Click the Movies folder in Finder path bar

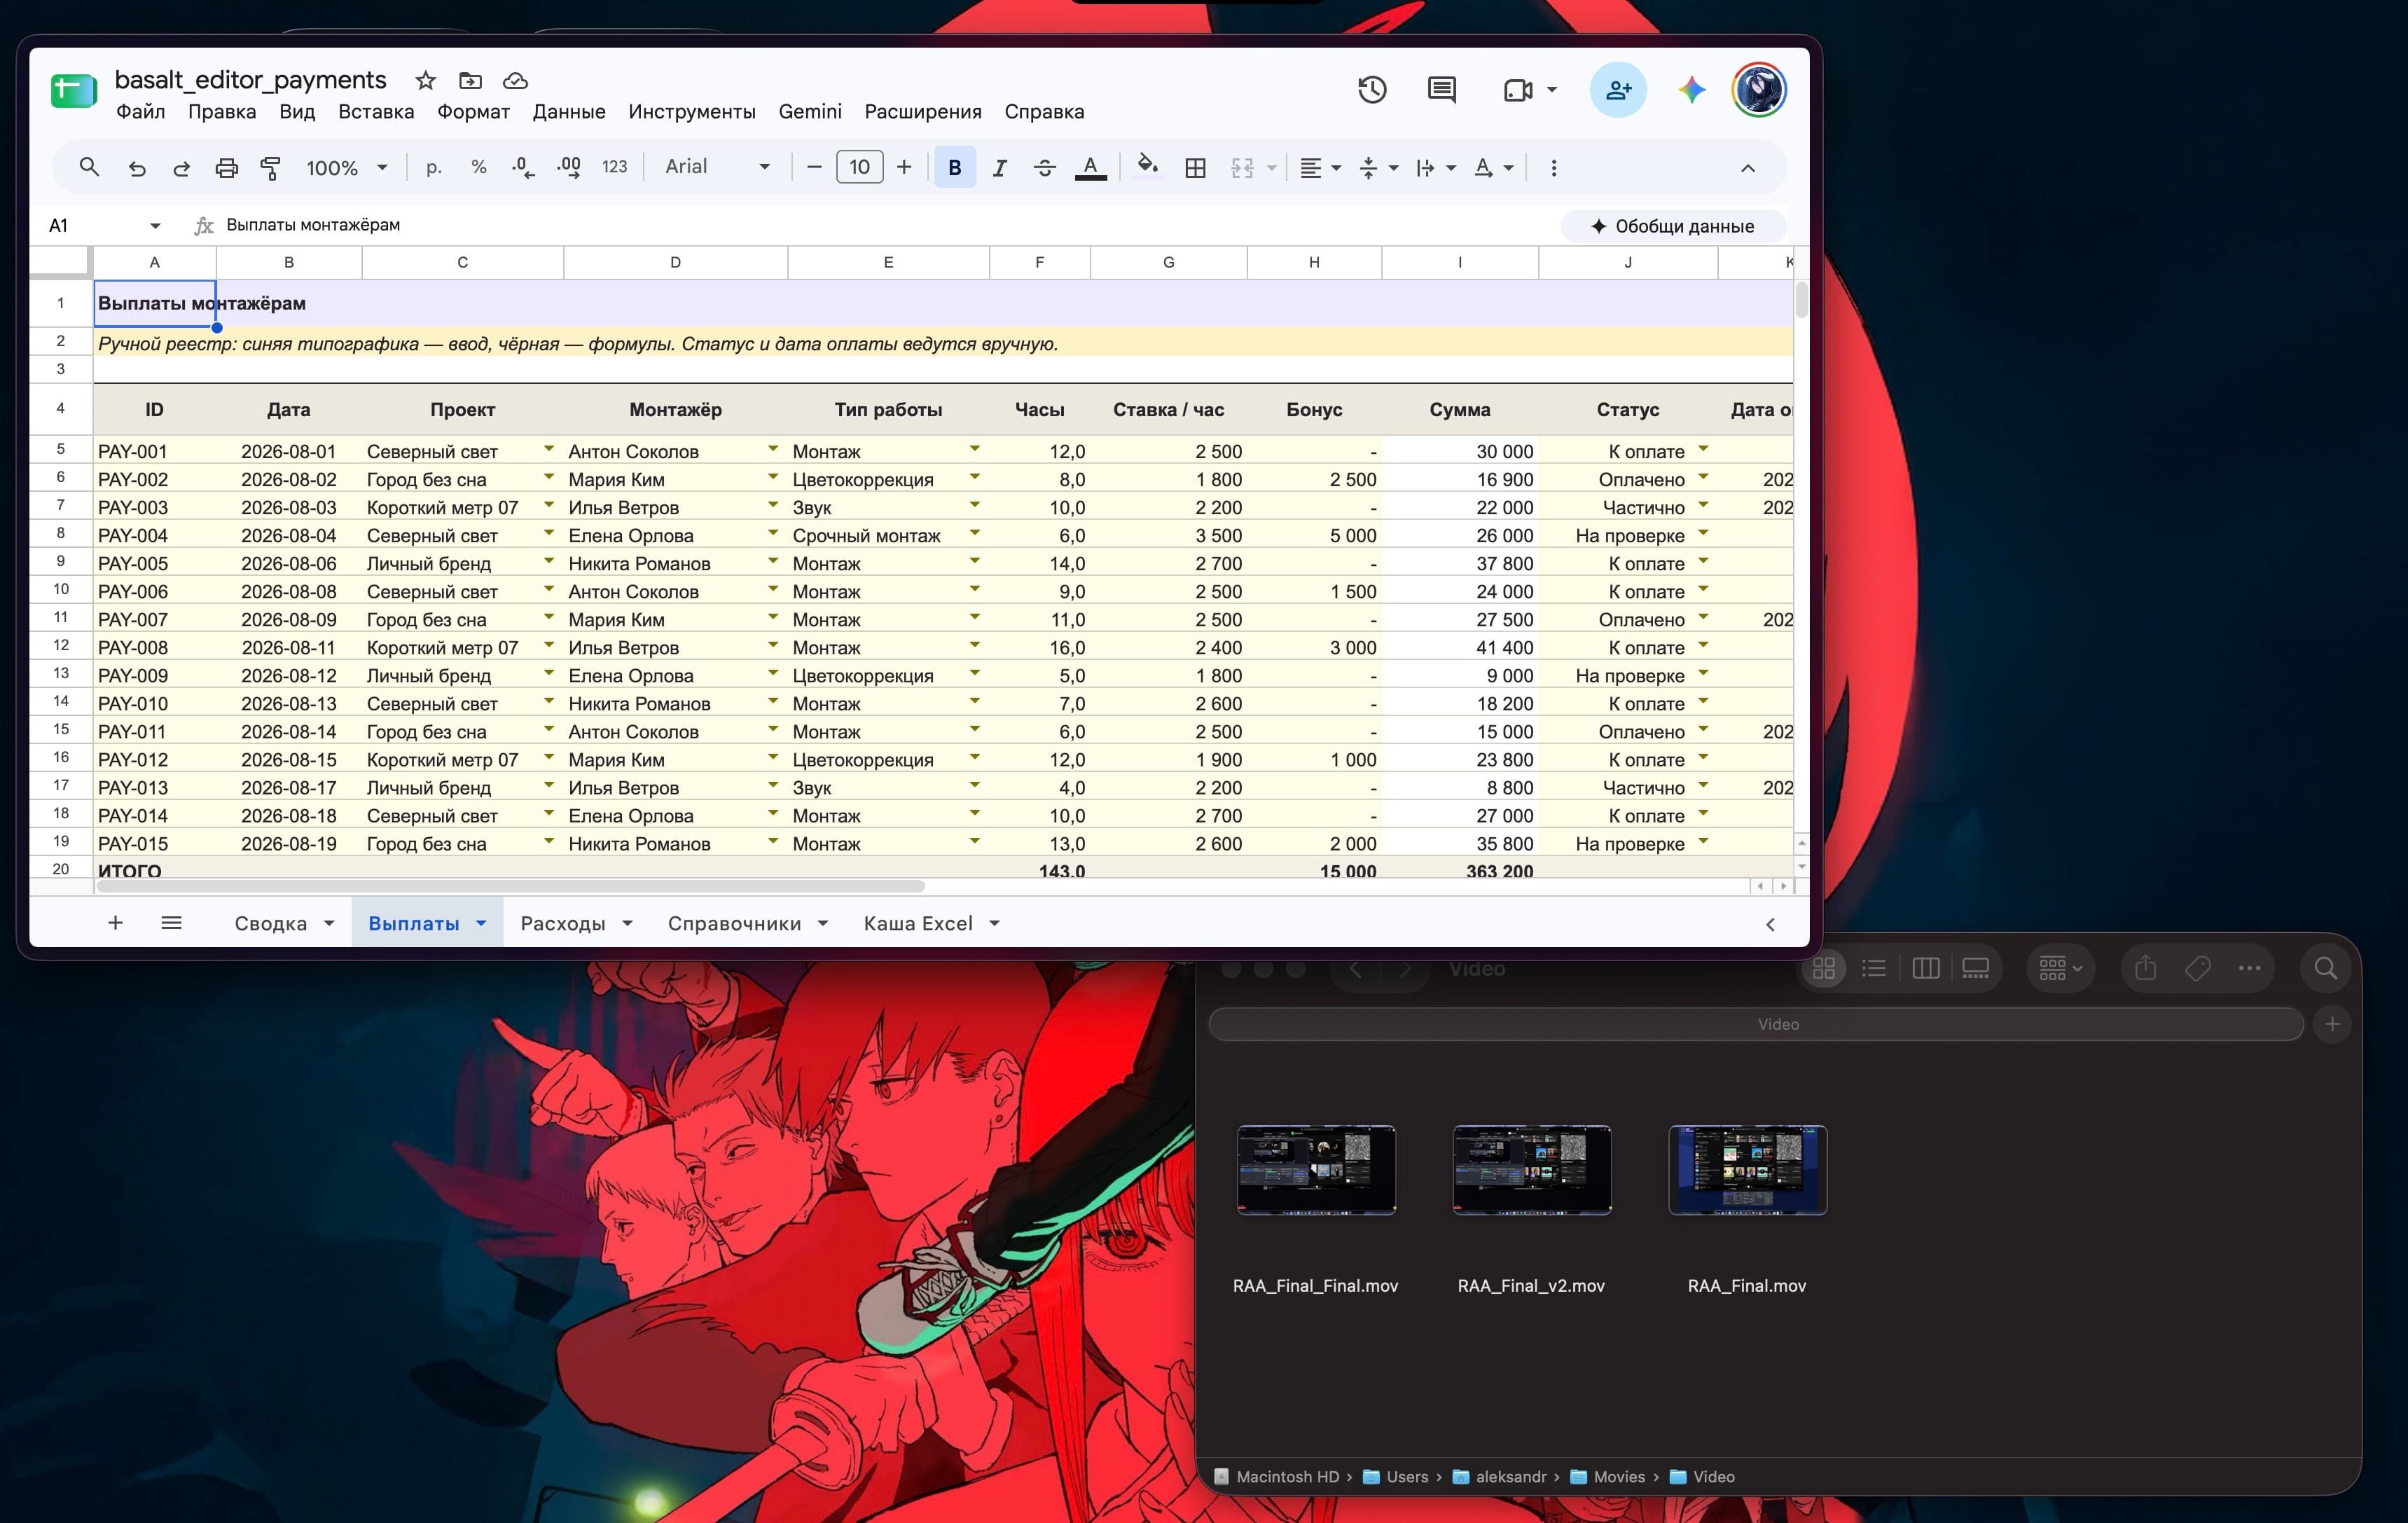[1608, 1477]
